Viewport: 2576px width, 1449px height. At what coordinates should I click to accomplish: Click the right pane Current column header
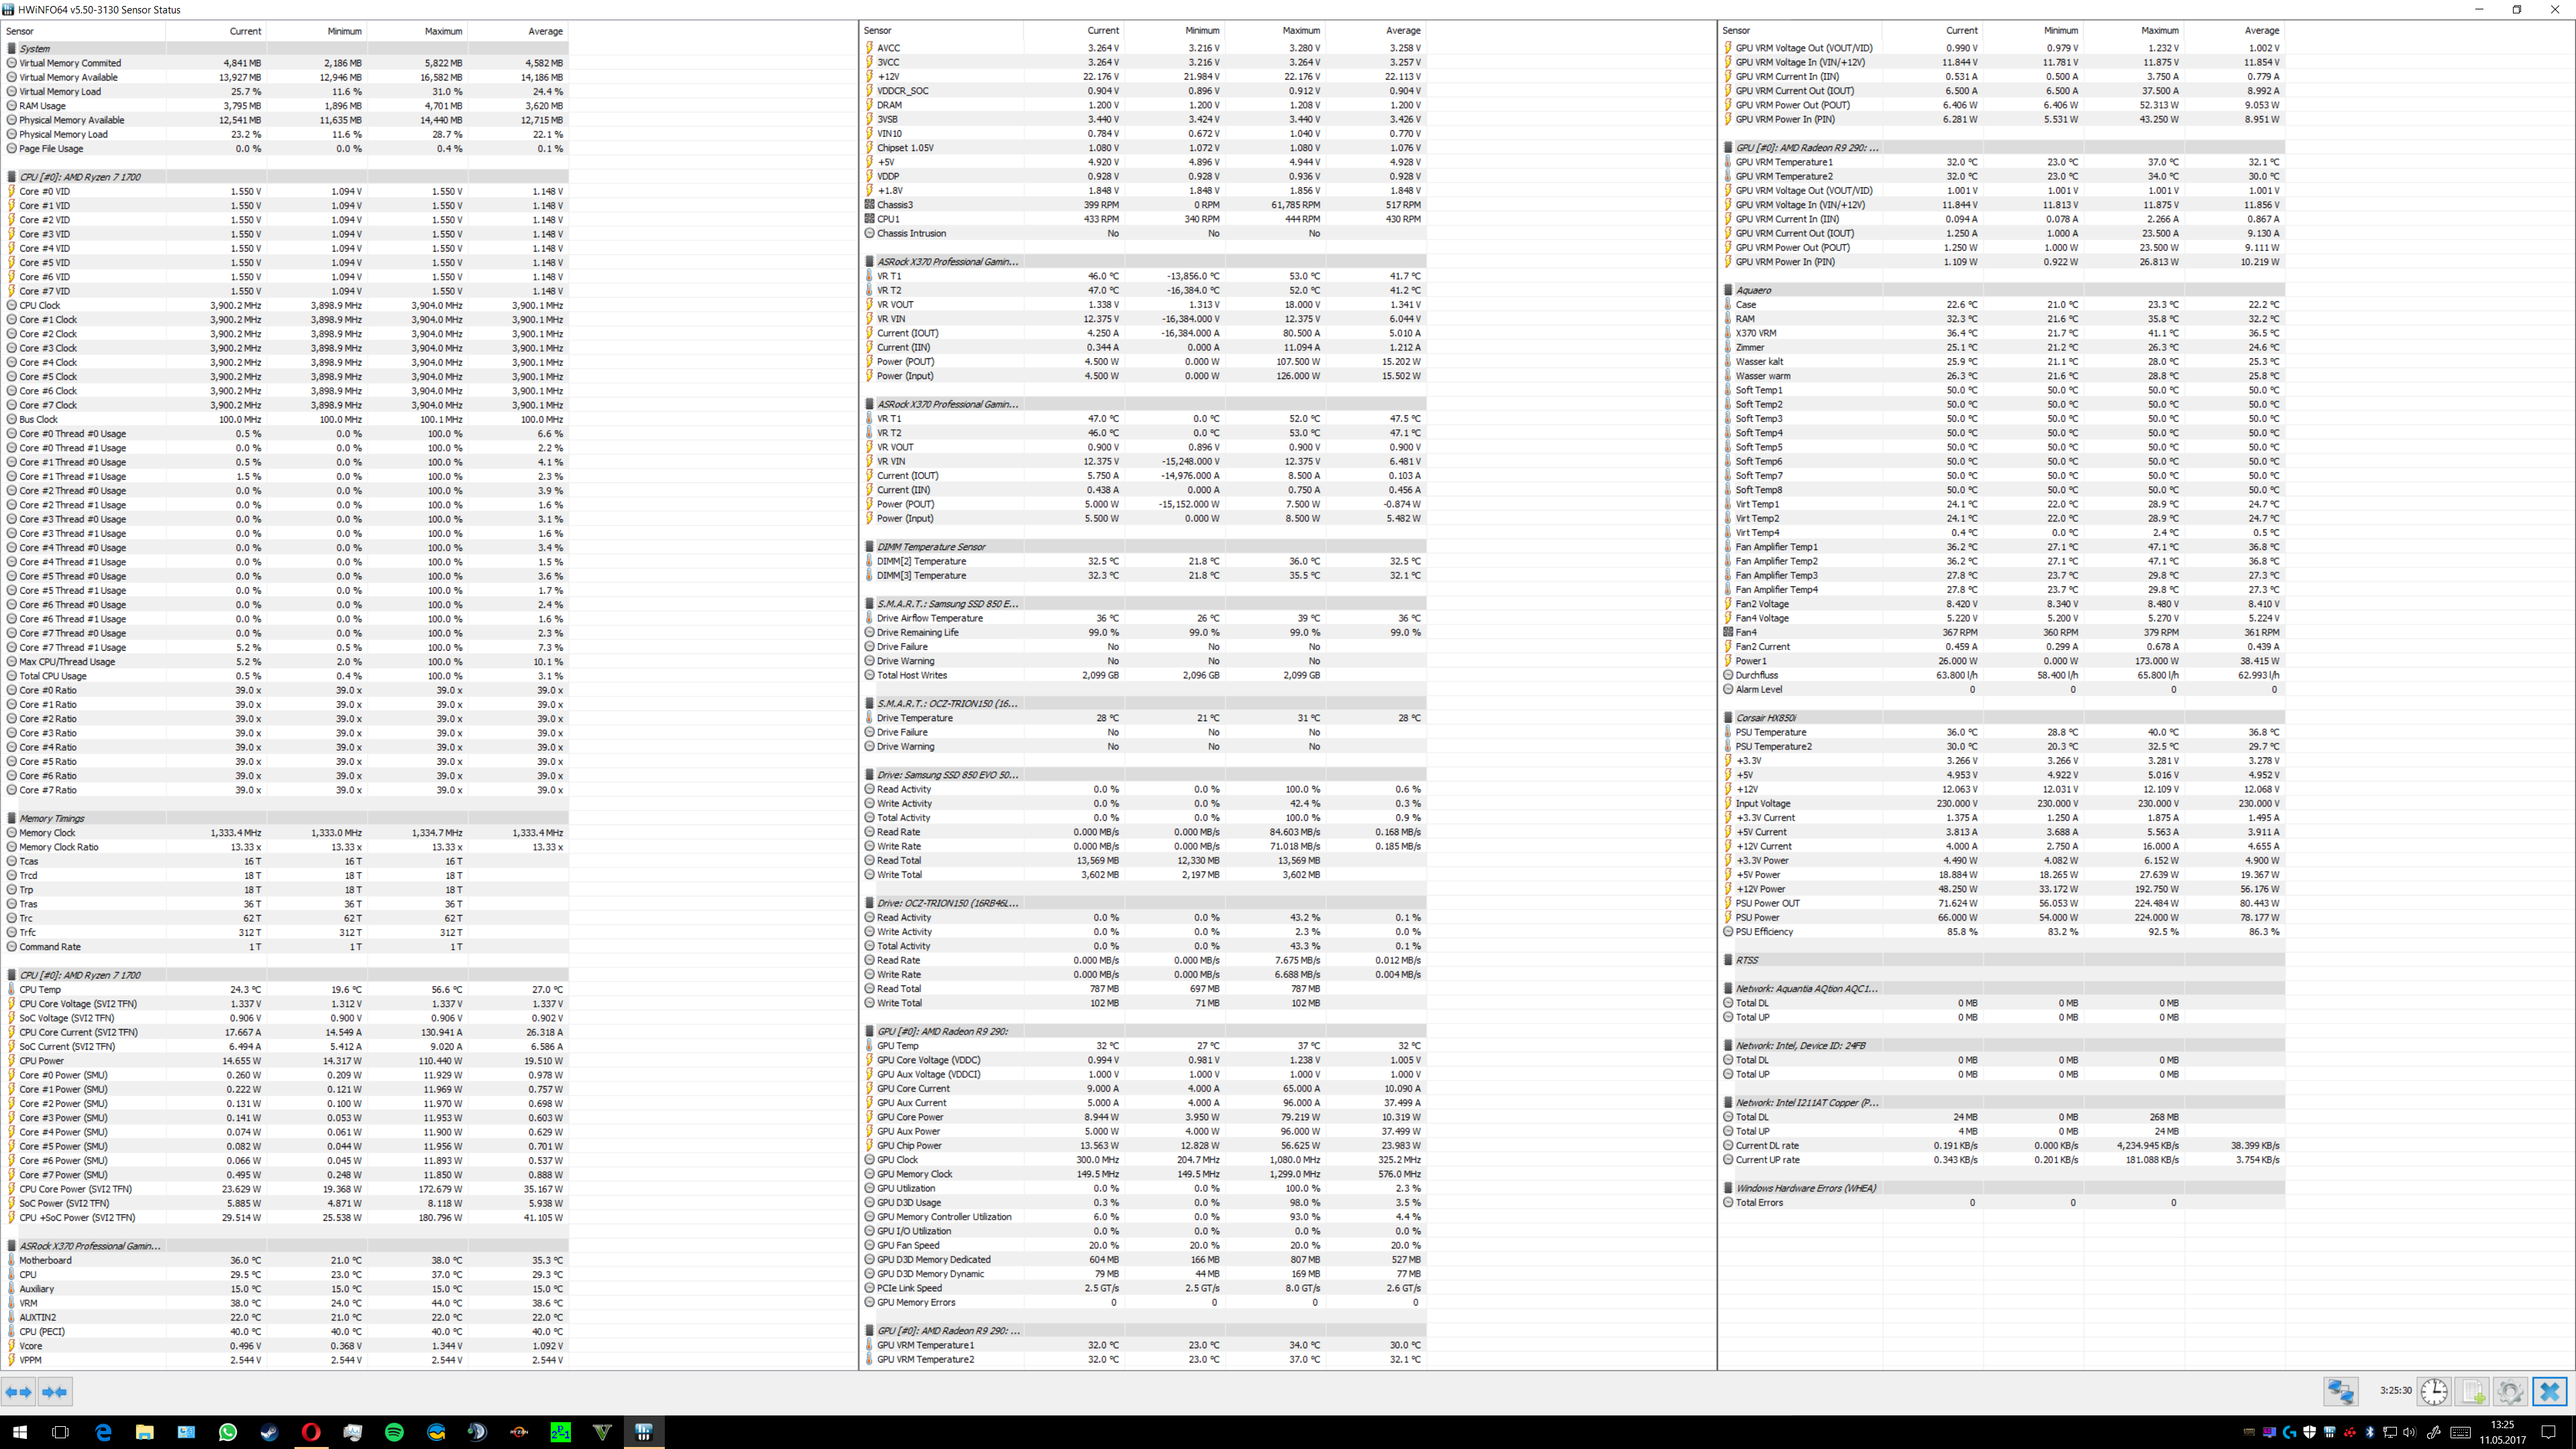pyautogui.click(x=1960, y=31)
